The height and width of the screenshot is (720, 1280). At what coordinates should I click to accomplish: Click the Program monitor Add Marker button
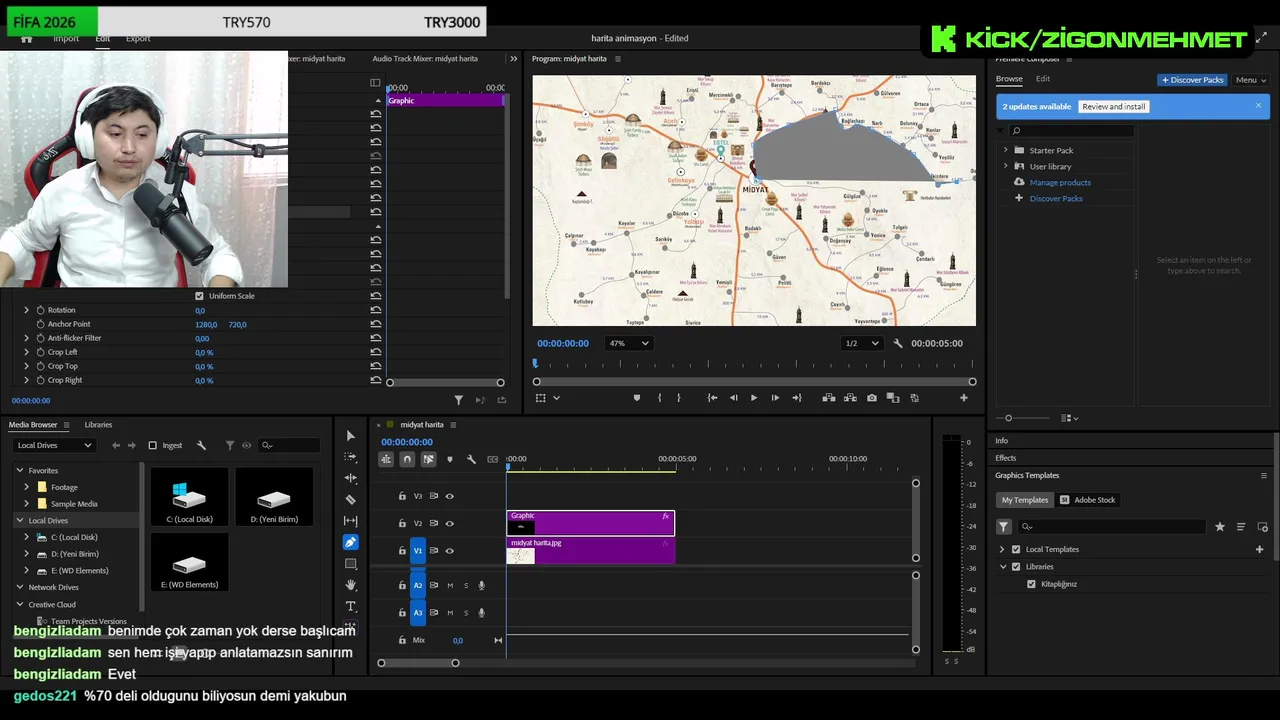(x=637, y=398)
